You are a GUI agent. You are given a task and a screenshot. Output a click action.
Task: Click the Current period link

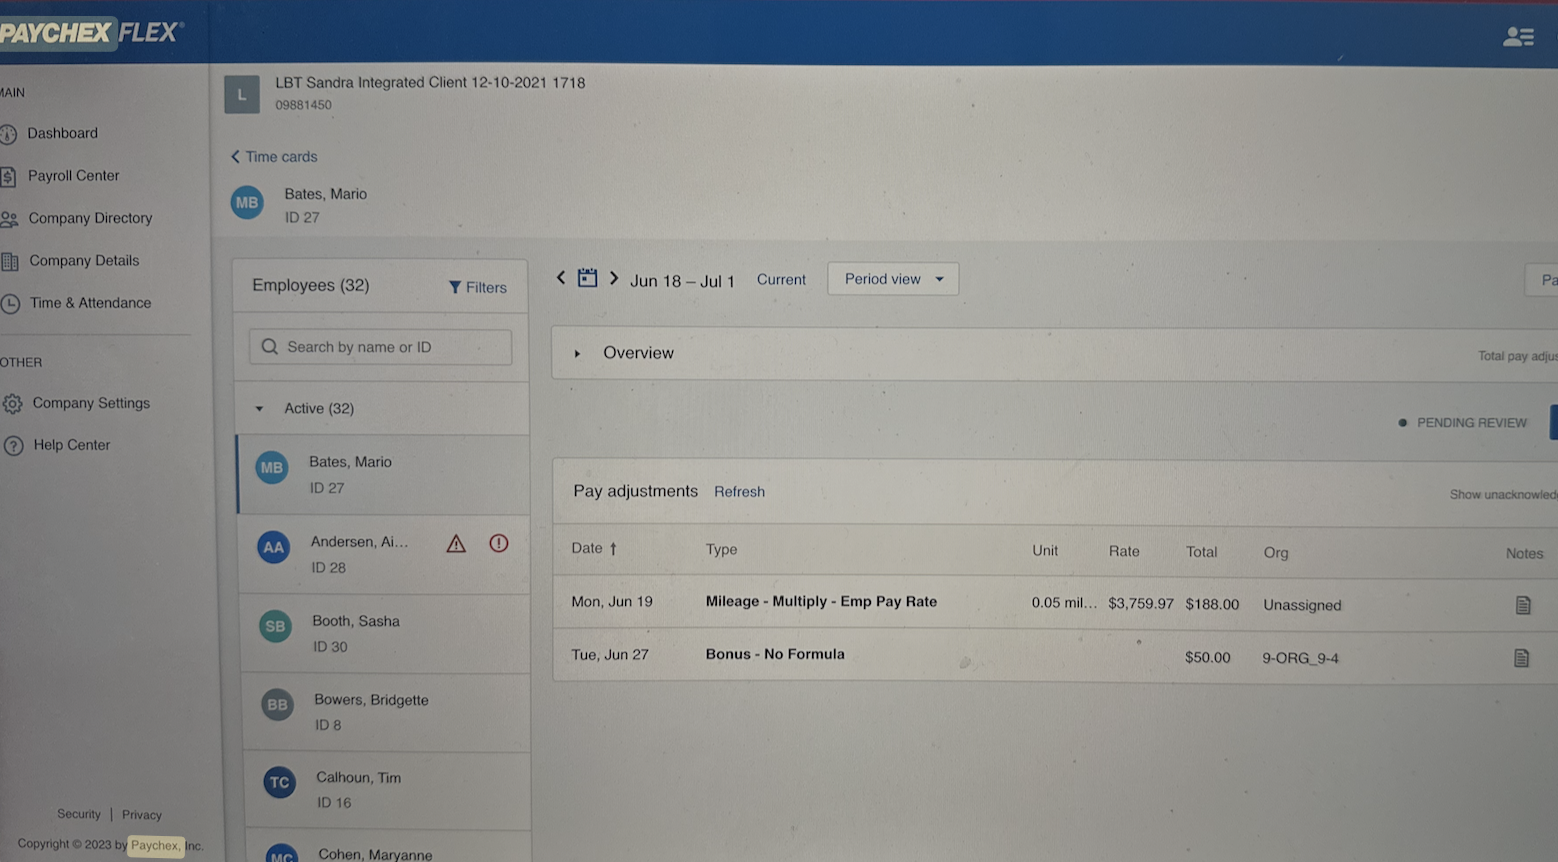(x=781, y=280)
